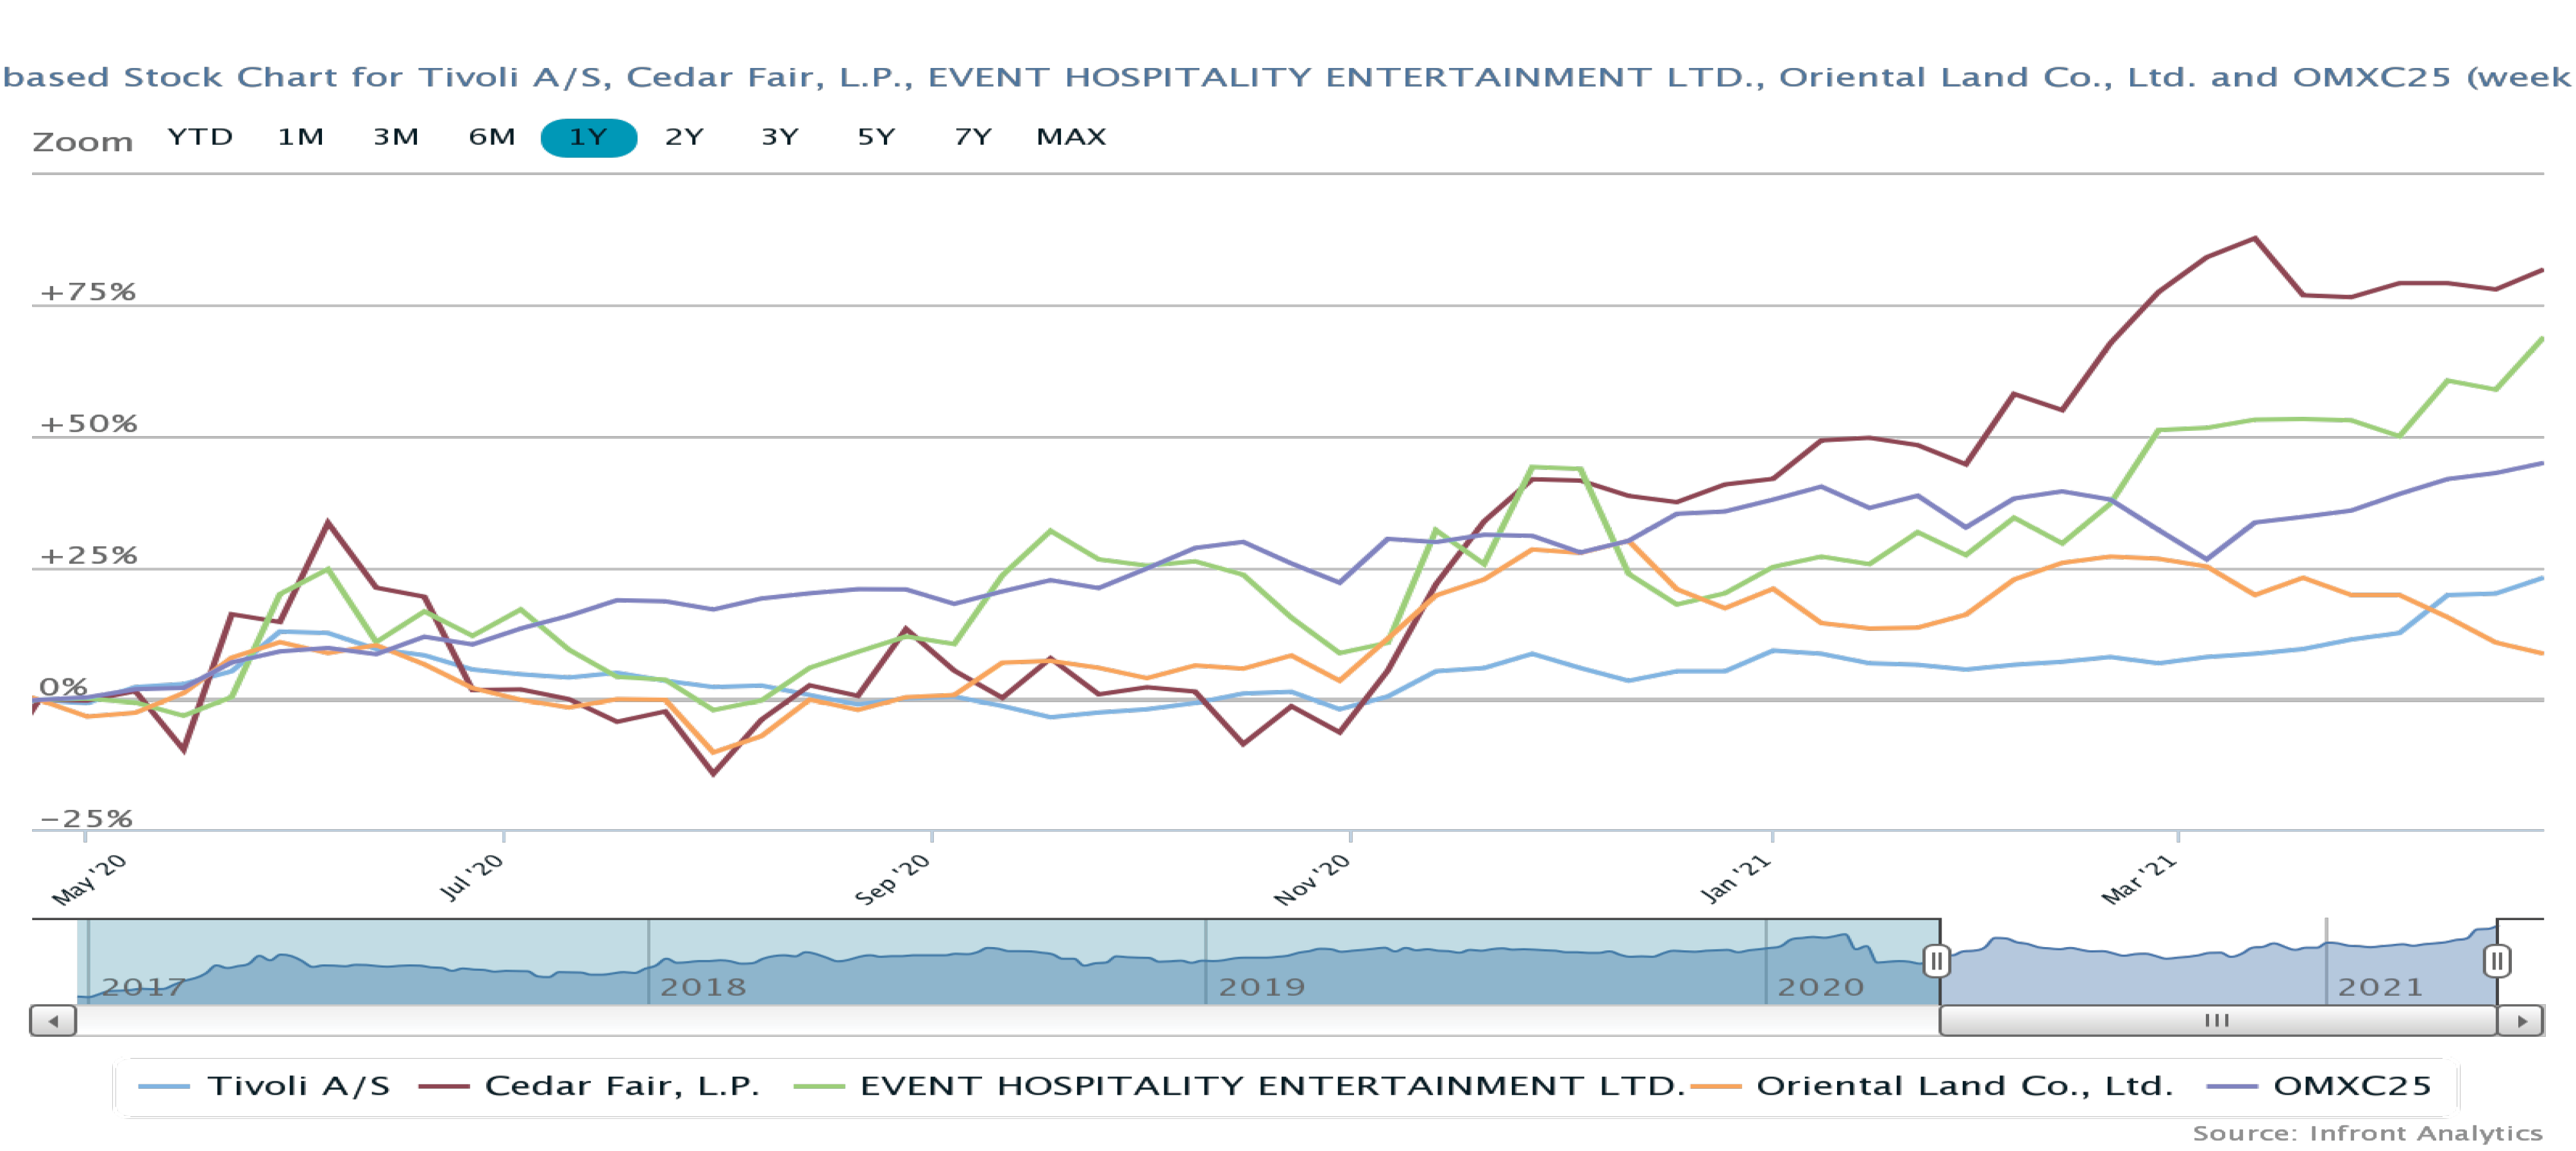The width and height of the screenshot is (2576, 1151).
Task: Select the 1M zoom range
Action: click(300, 137)
